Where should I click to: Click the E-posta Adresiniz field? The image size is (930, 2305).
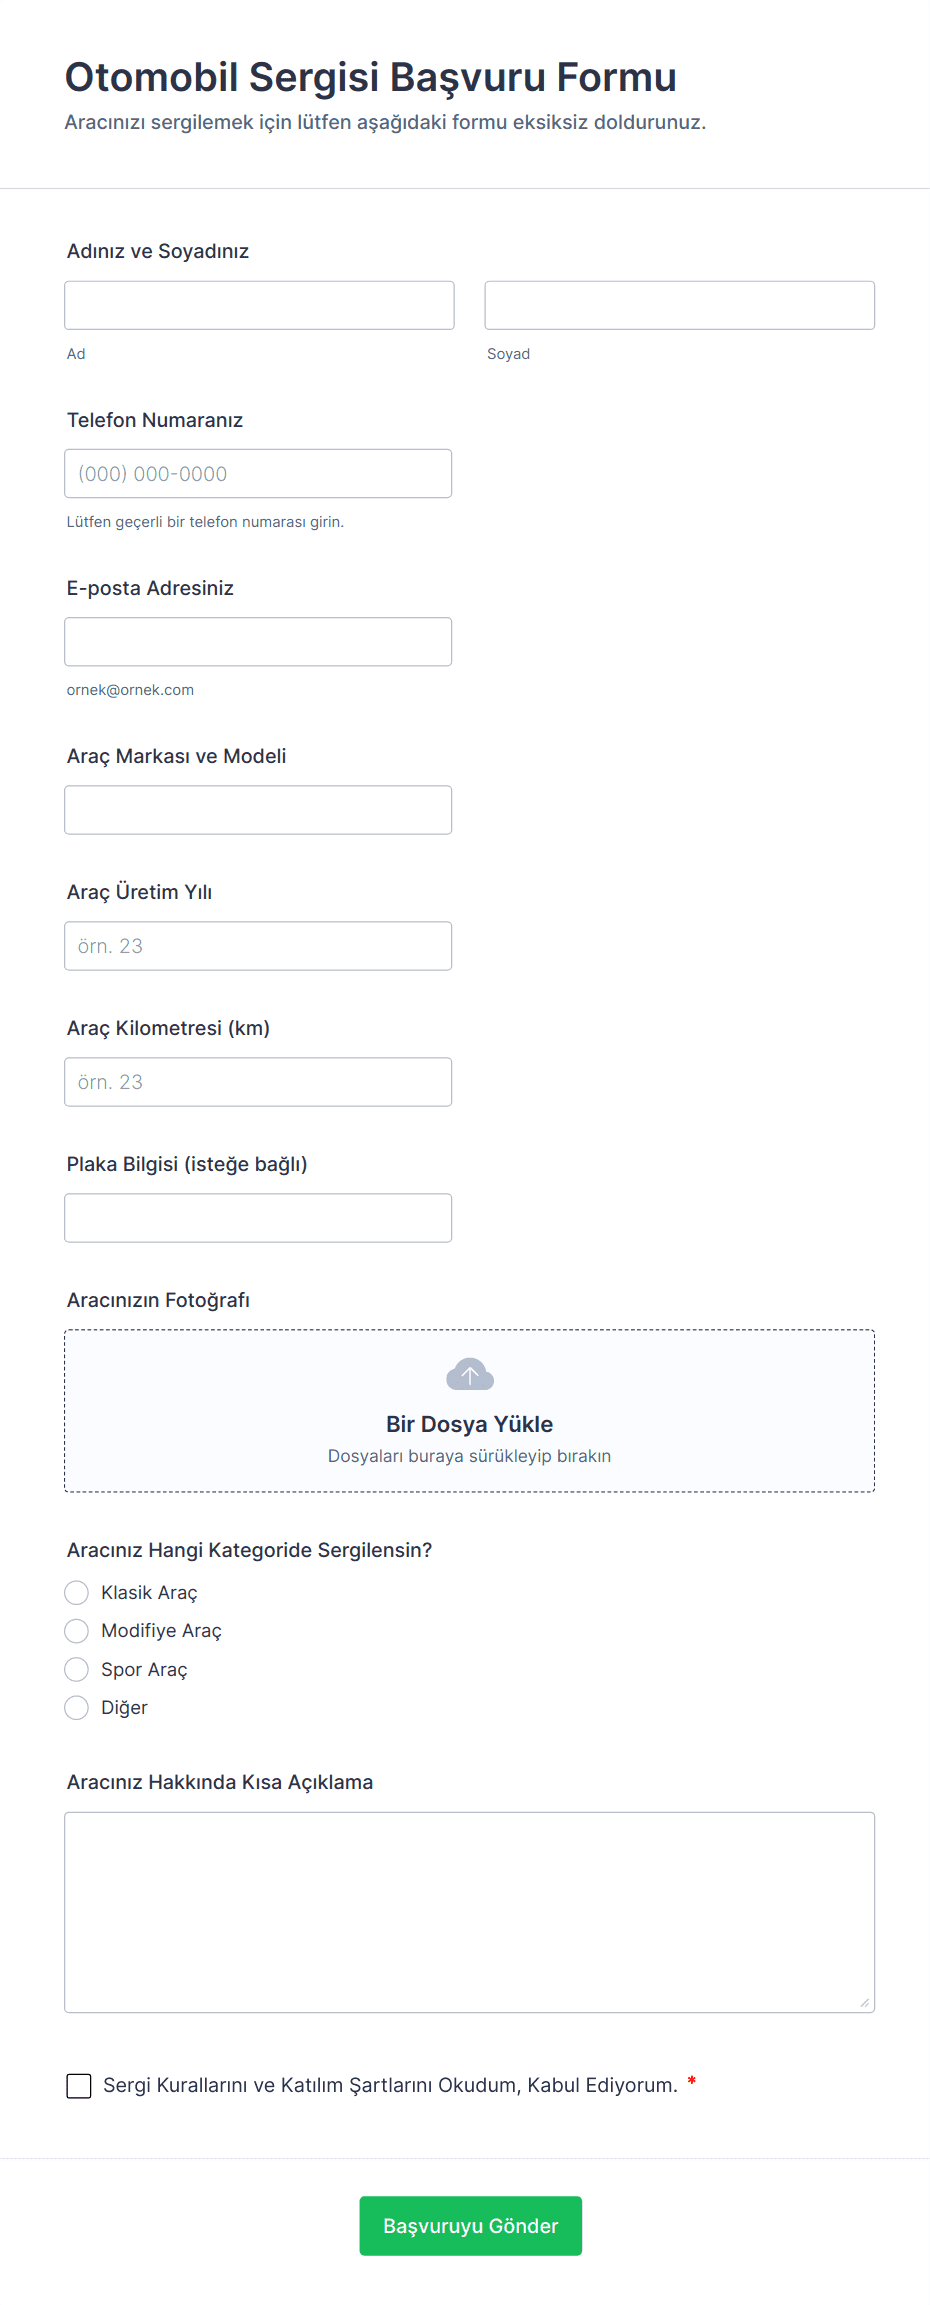pyautogui.click(x=258, y=641)
